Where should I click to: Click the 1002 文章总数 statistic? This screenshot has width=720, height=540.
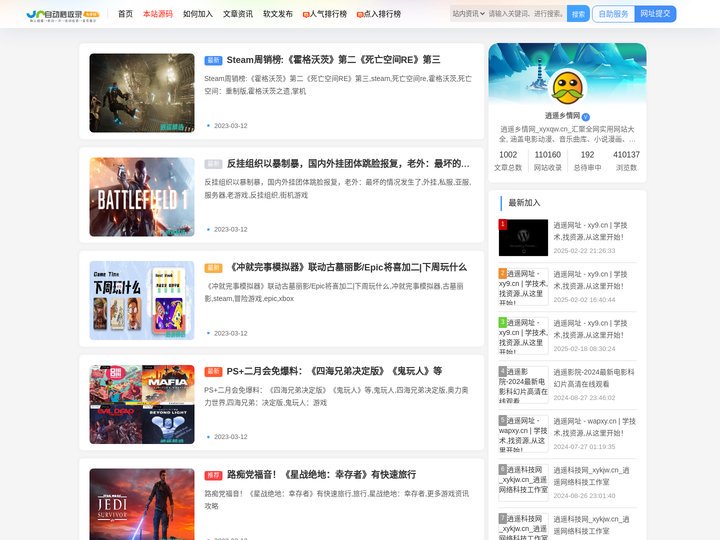click(x=508, y=161)
